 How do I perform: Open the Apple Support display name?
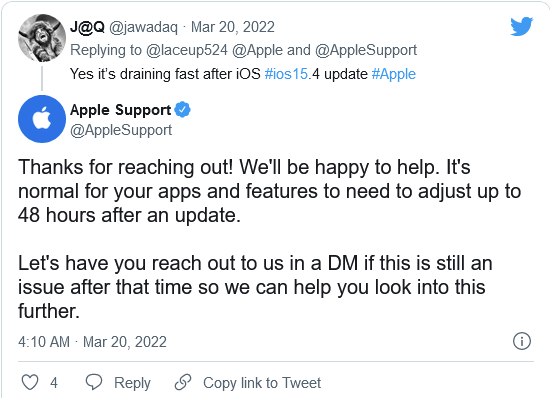click(120, 110)
